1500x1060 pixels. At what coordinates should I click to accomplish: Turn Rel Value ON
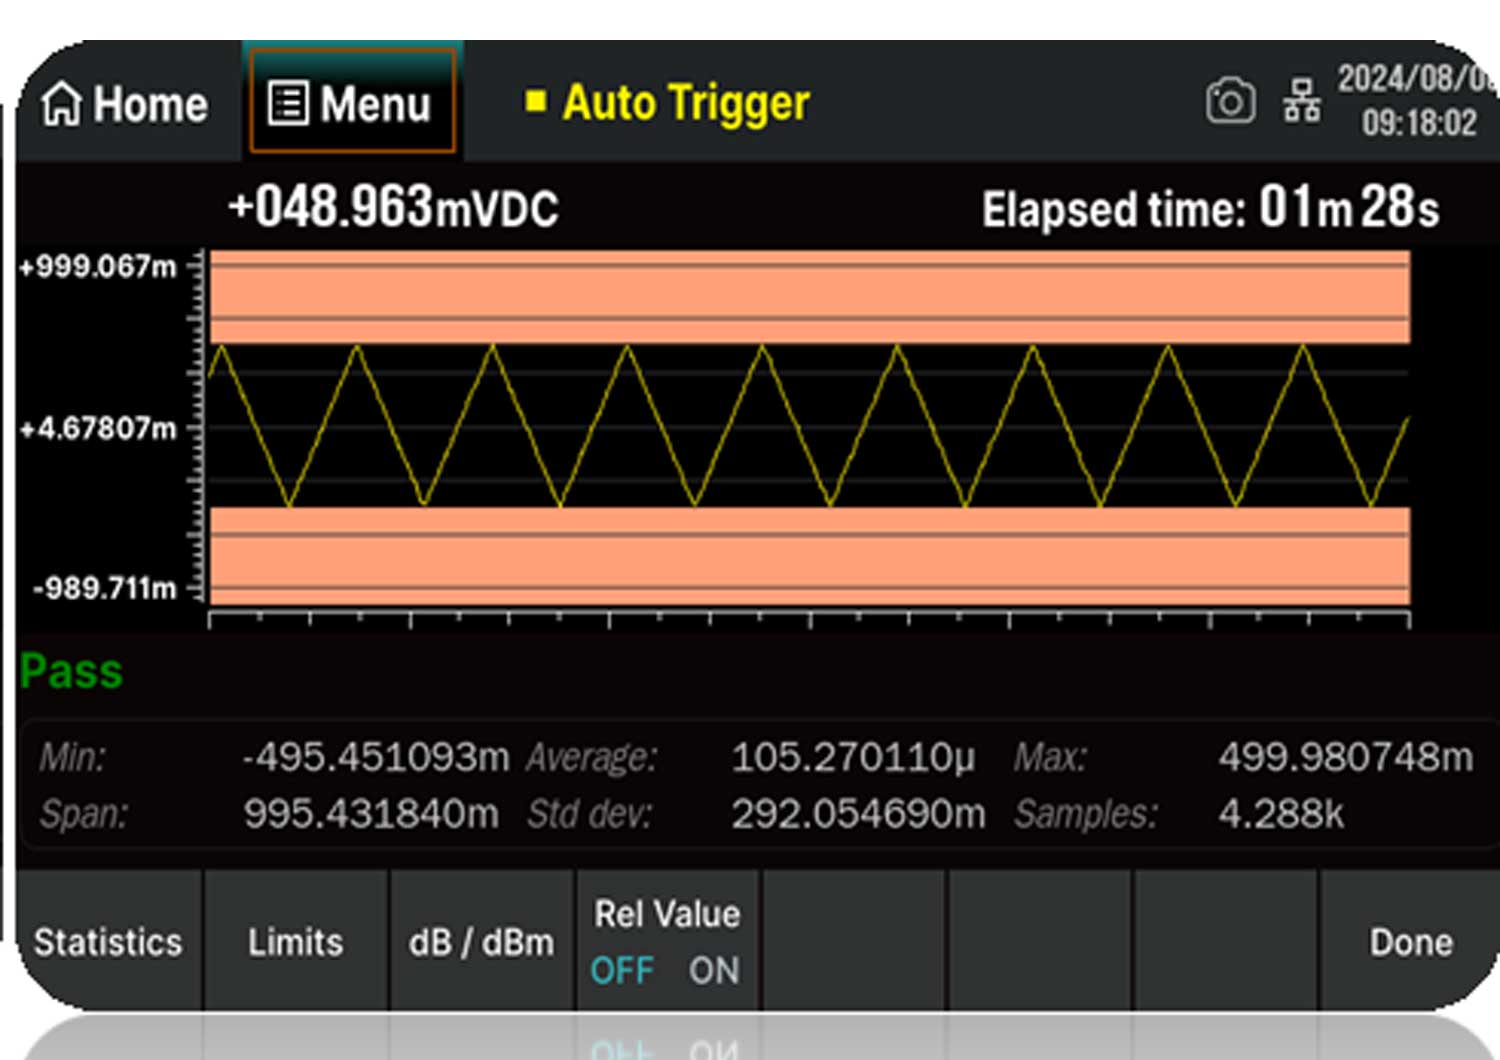[714, 970]
